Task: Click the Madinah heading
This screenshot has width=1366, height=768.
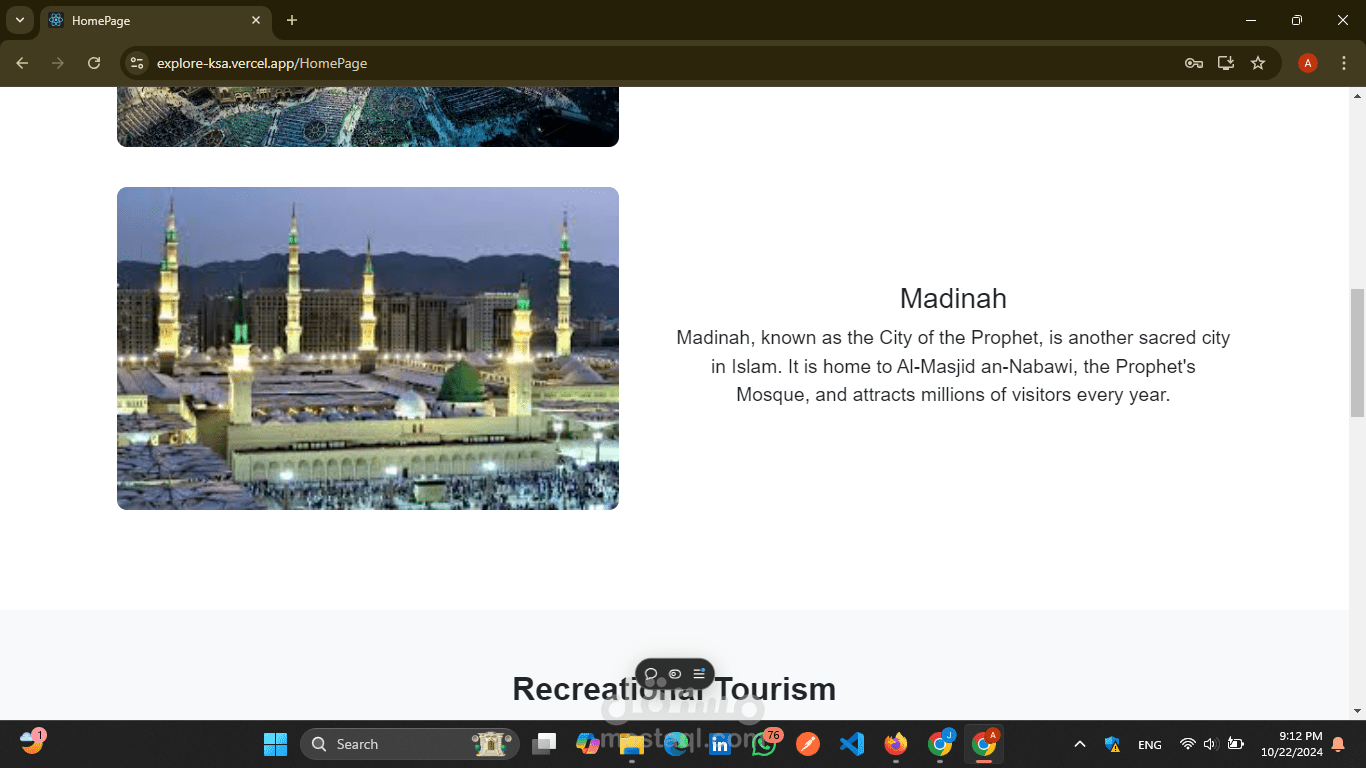Action: (953, 298)
